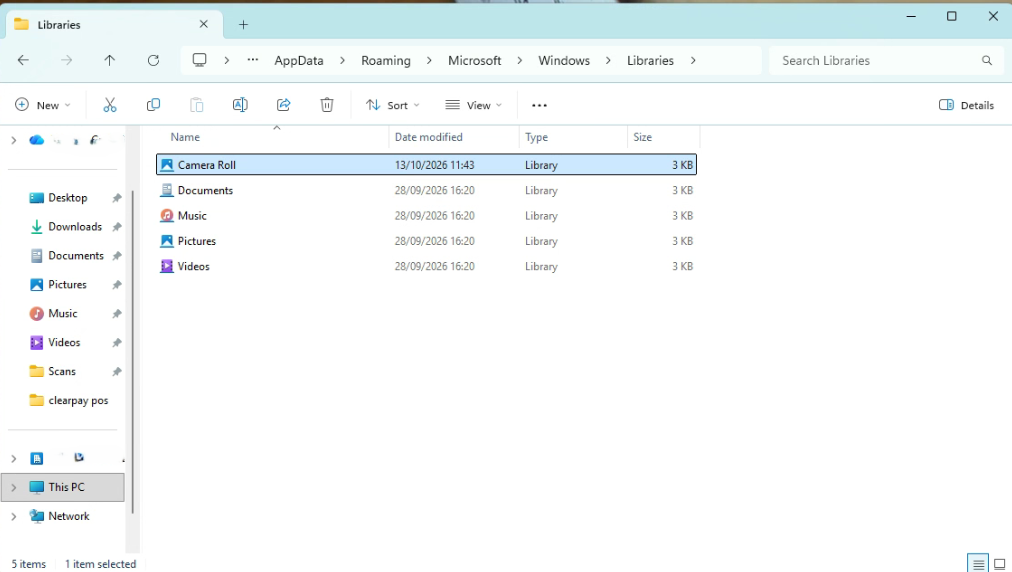Click the Copy icon in toolbar
Image resolution: width=1012 pixels, height=572 pixels.
(x=153, y=105)
